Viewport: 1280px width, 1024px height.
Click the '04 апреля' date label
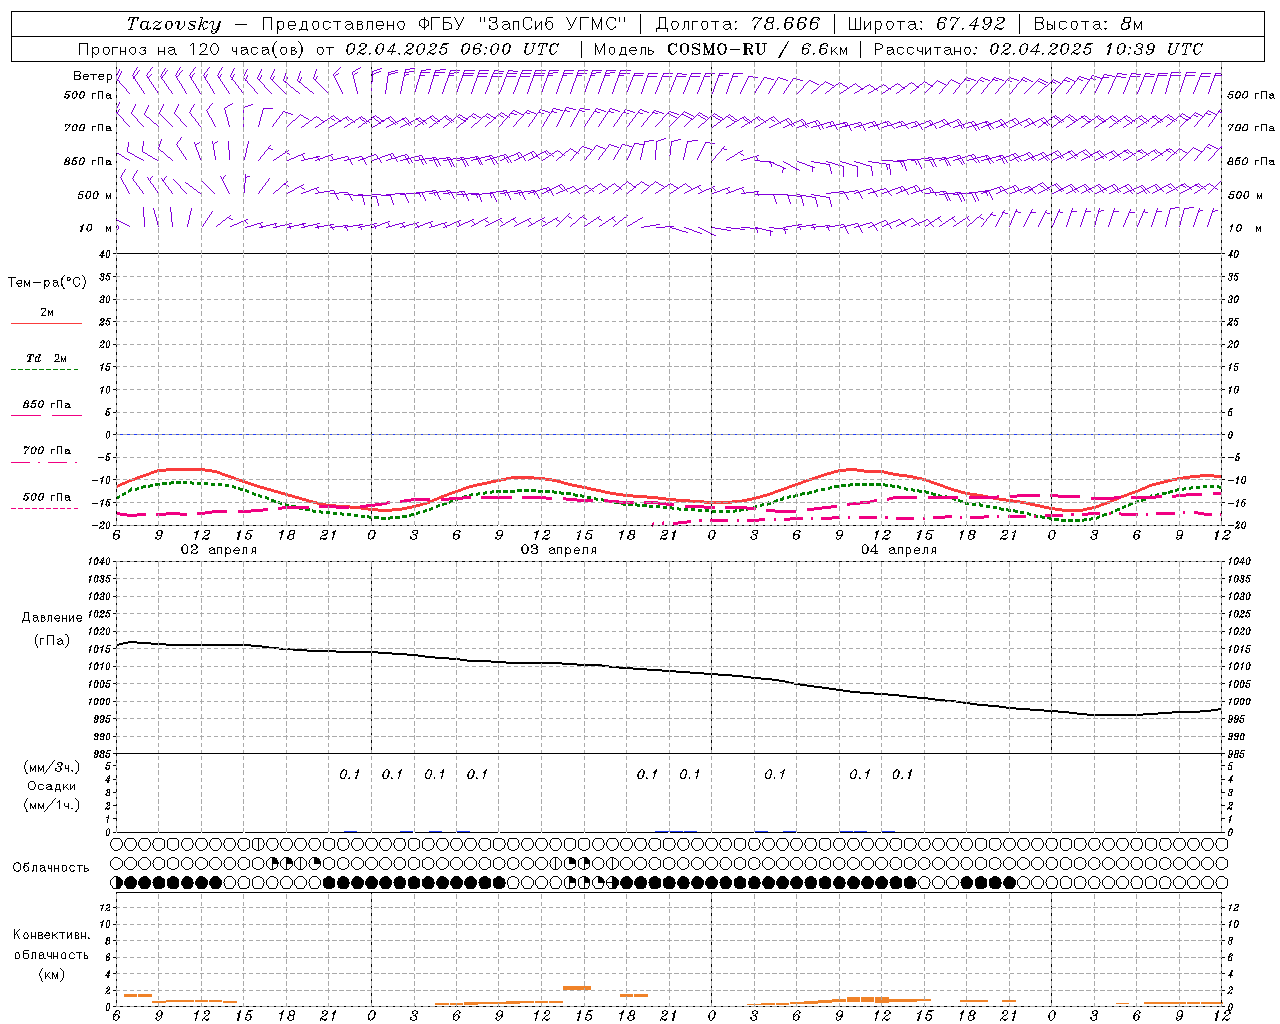[x=899, y=550]
